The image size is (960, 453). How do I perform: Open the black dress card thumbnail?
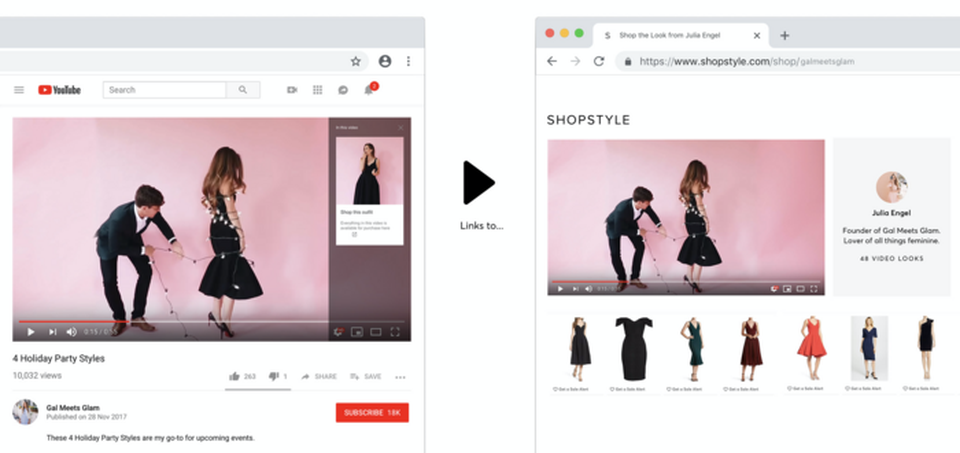coord(370,171)
